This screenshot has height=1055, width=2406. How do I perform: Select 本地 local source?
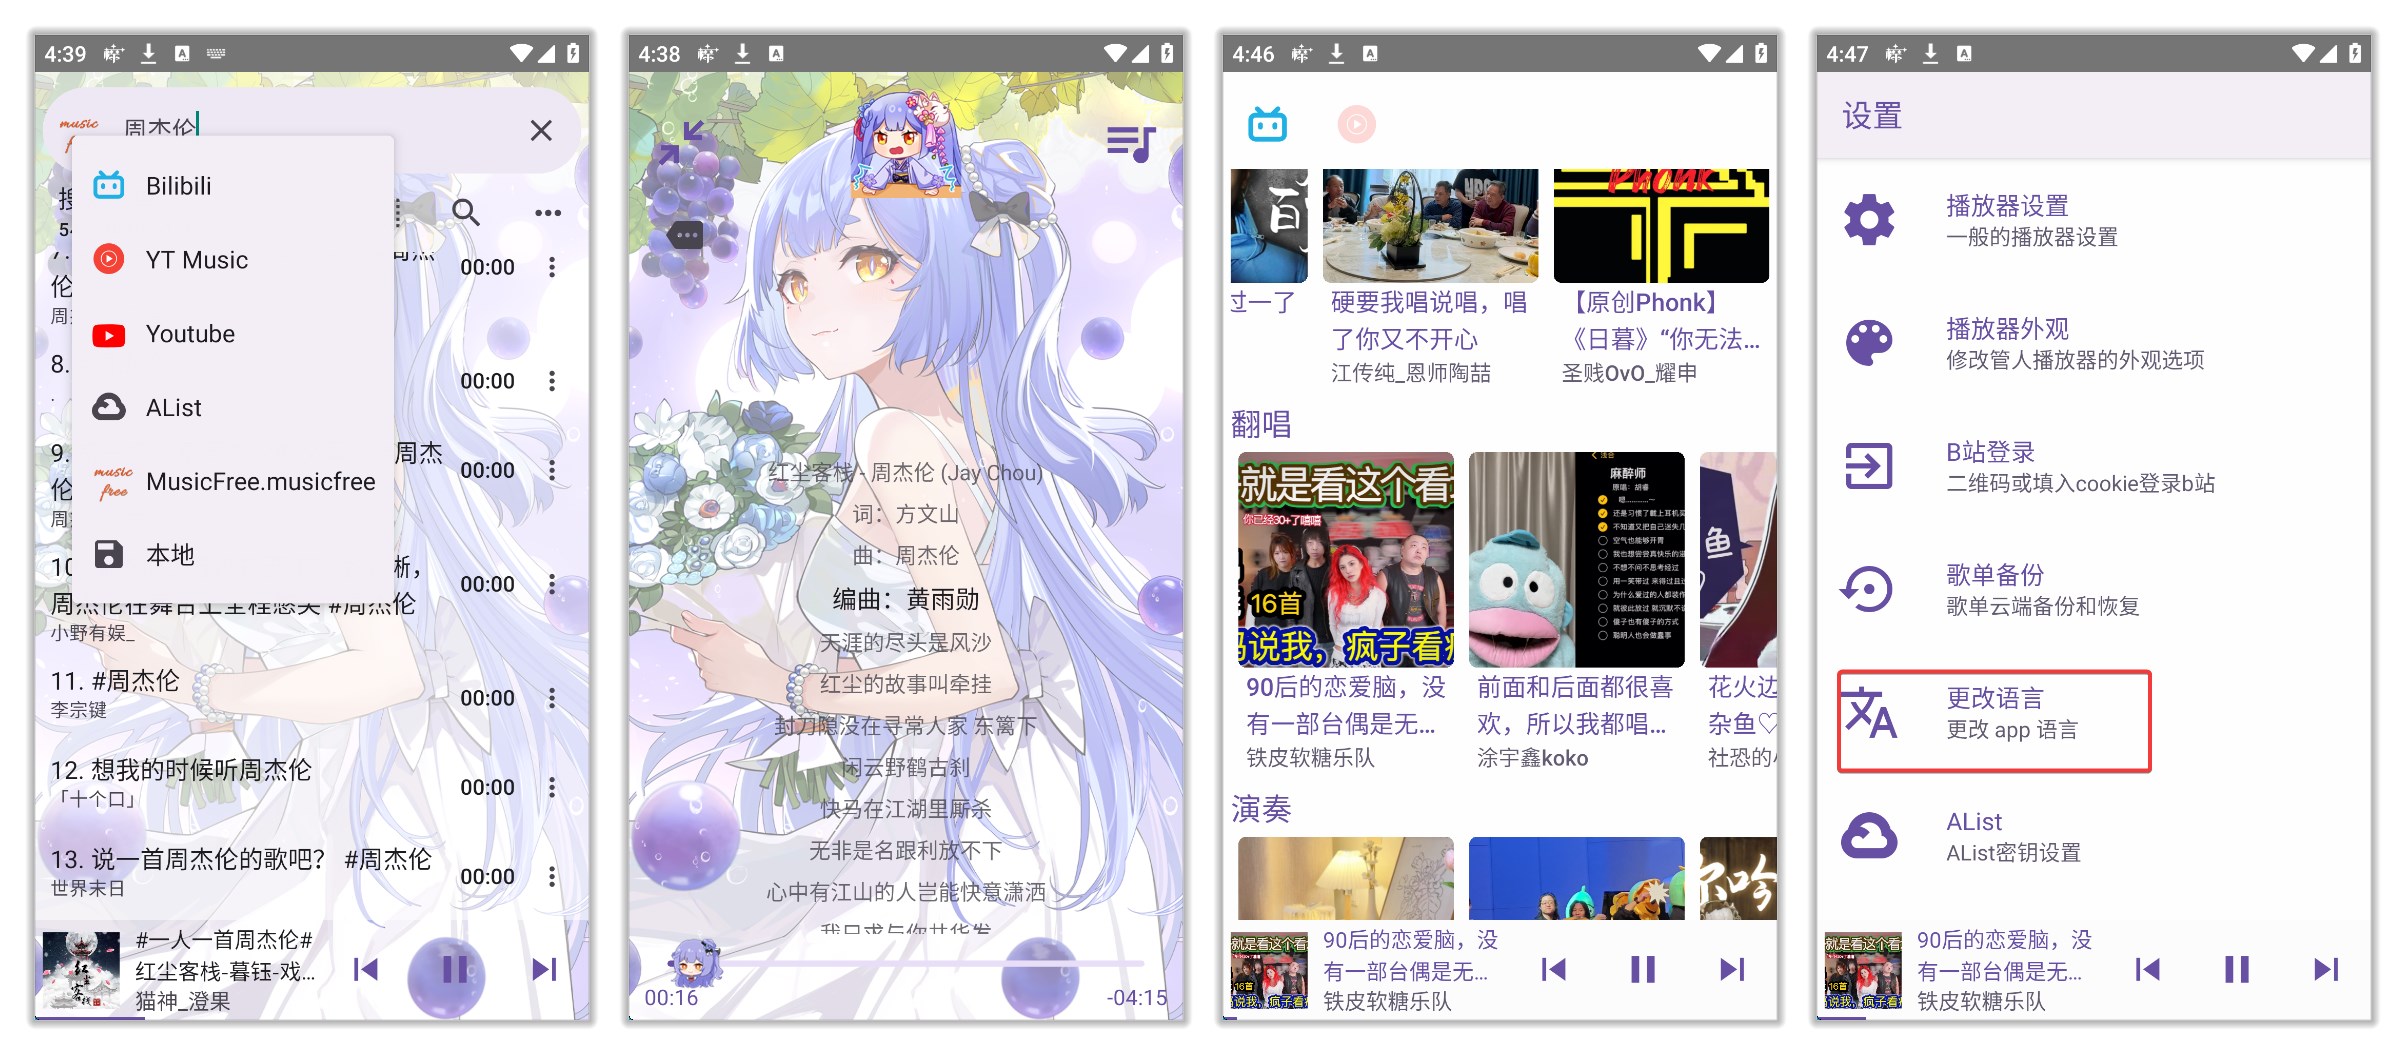click(233, 555)
